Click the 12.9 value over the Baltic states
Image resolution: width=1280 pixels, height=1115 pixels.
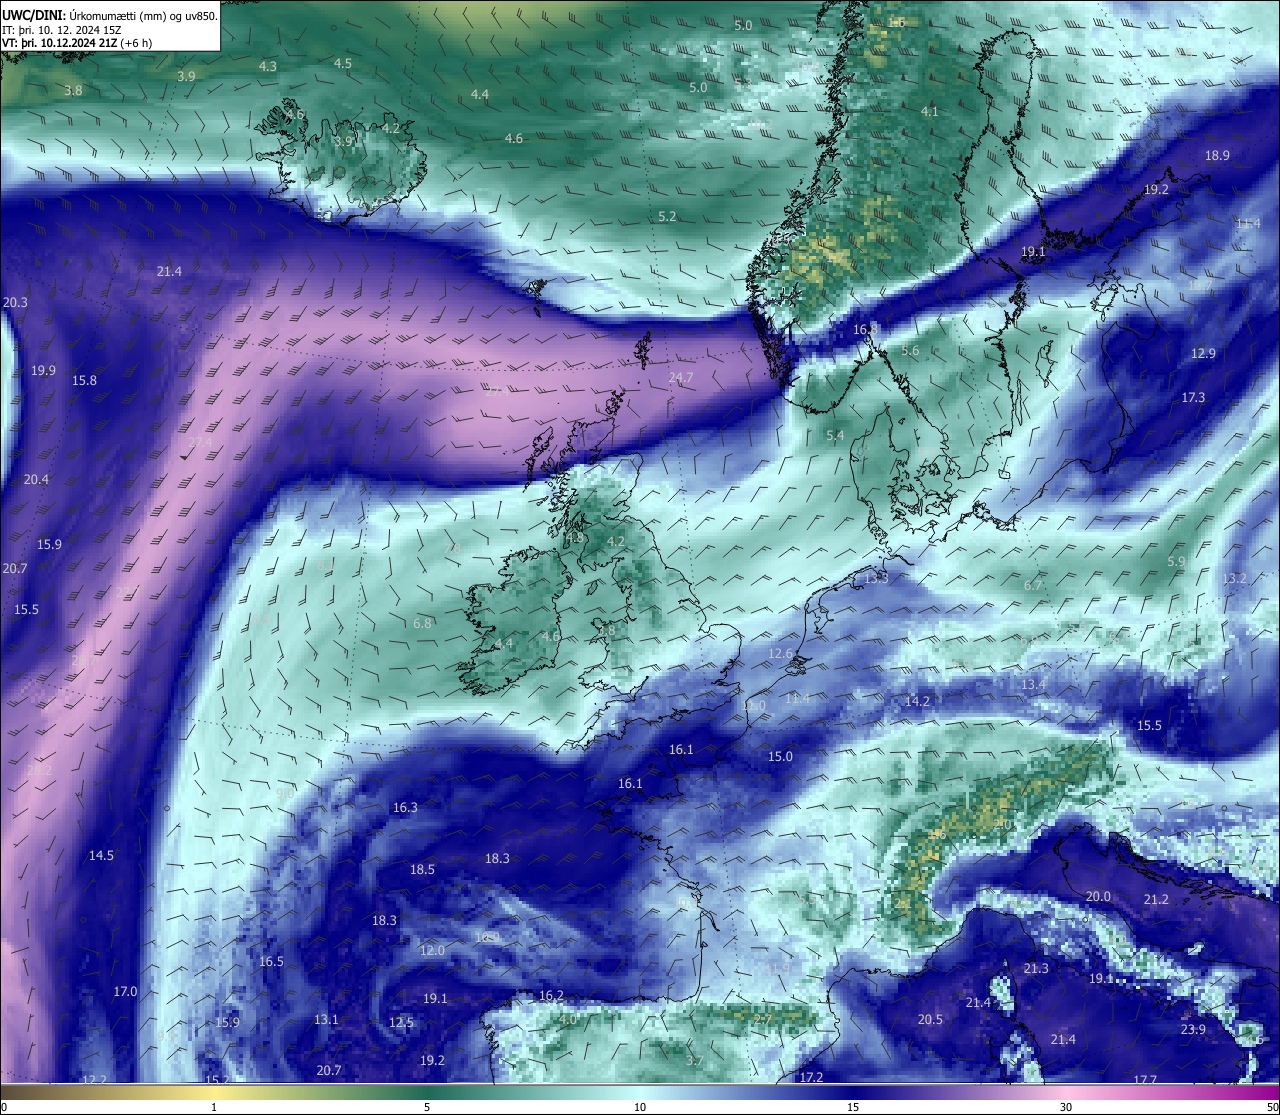(x=1203, y=354)
